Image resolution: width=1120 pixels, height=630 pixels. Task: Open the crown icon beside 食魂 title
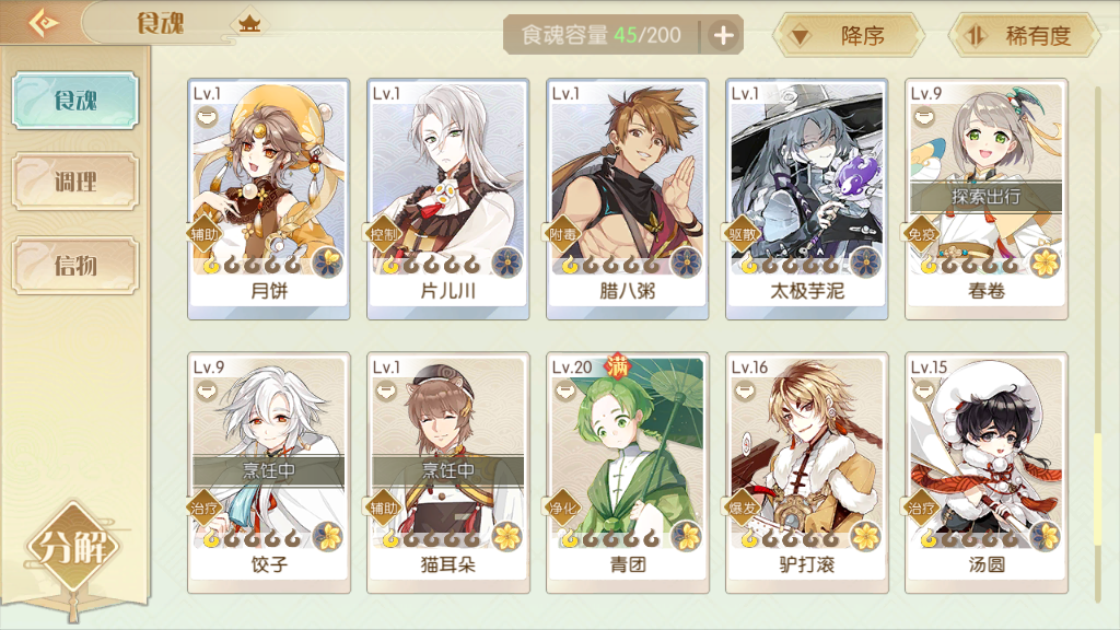[249, 24]
